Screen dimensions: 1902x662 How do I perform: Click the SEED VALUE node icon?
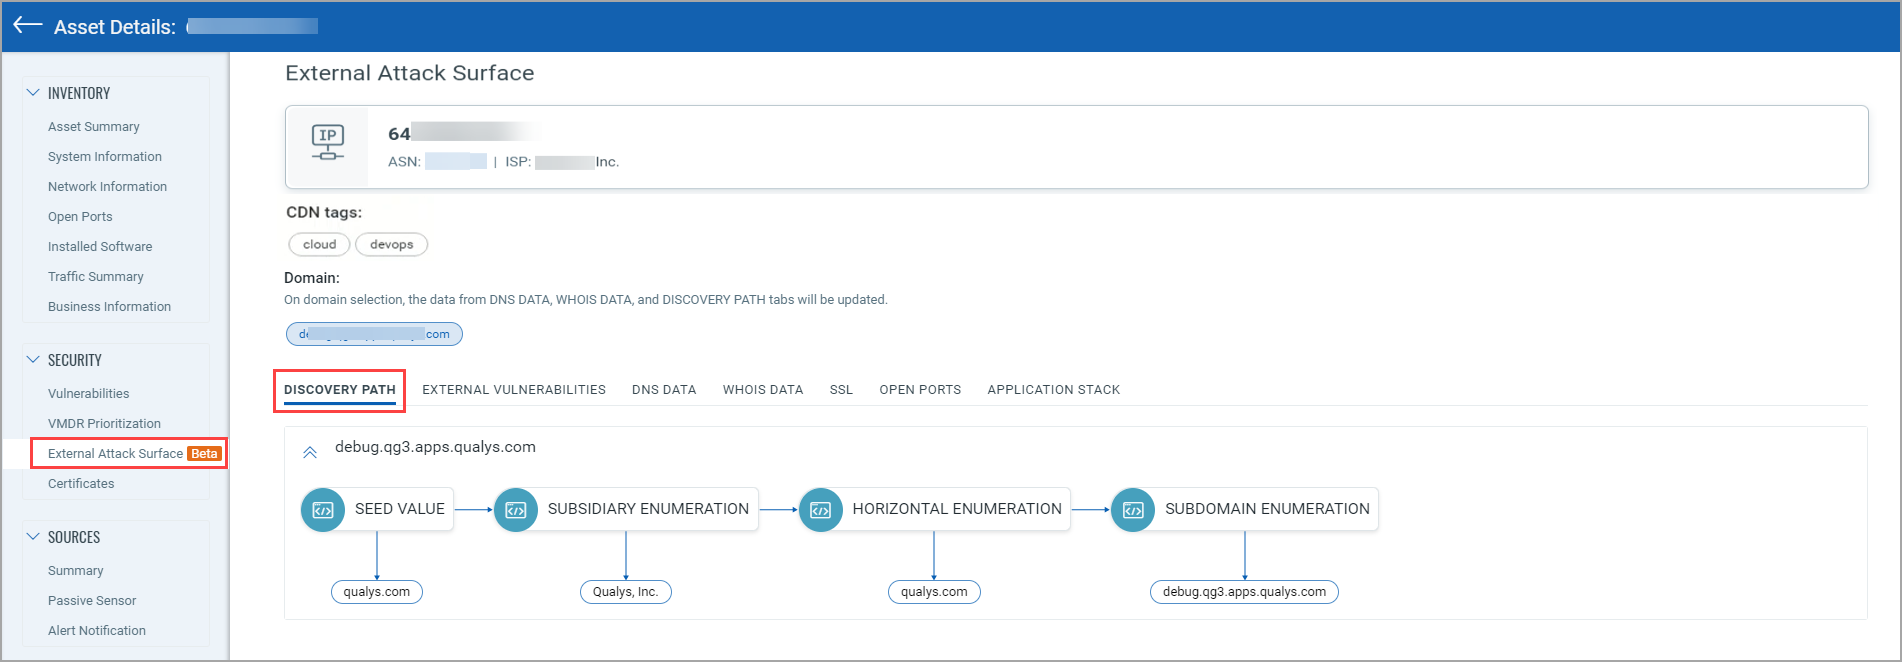point(323,510)
